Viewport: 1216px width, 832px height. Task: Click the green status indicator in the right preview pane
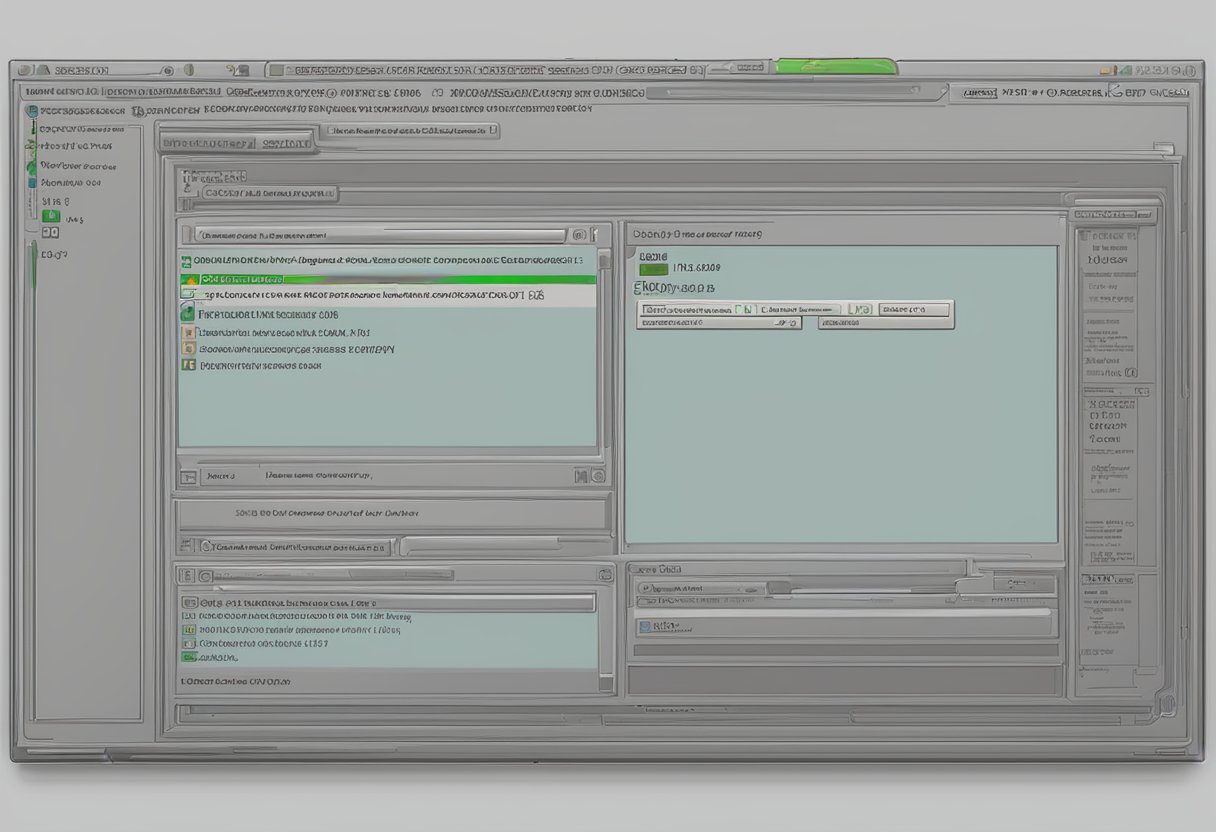pyautogui.click(x=653, y=268)
